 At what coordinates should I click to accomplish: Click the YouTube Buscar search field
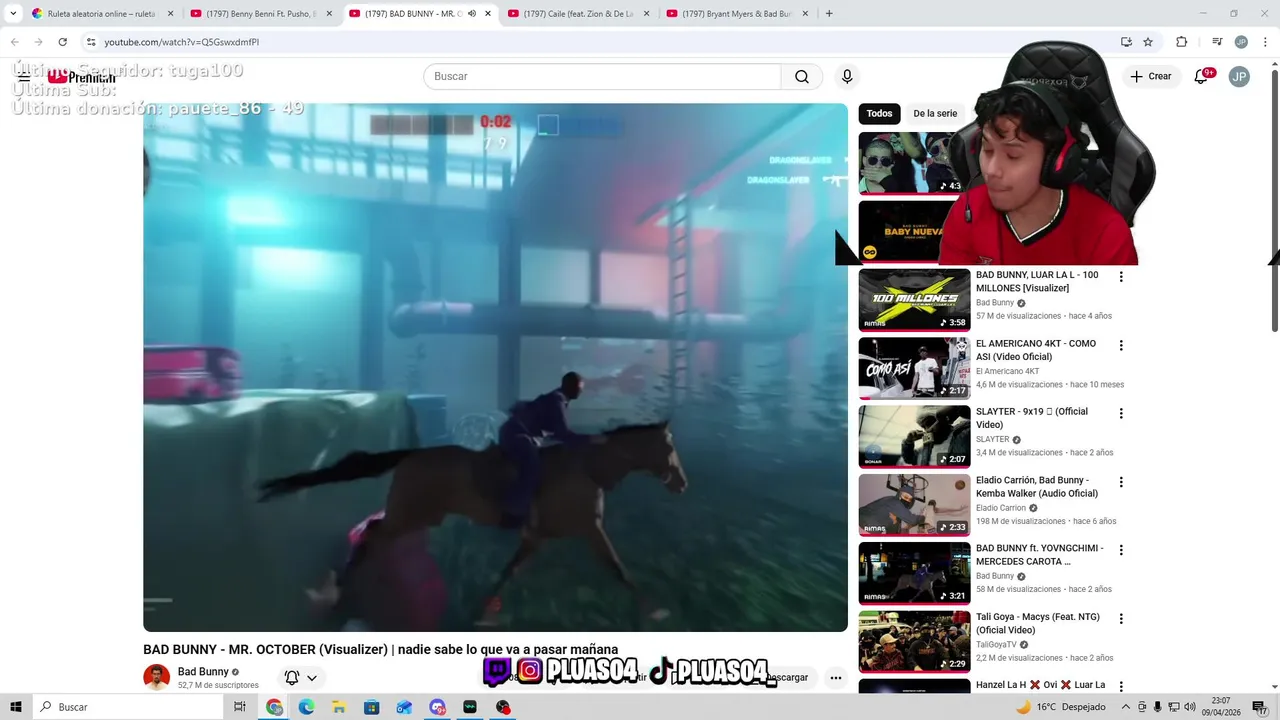(x=602, y=76)
